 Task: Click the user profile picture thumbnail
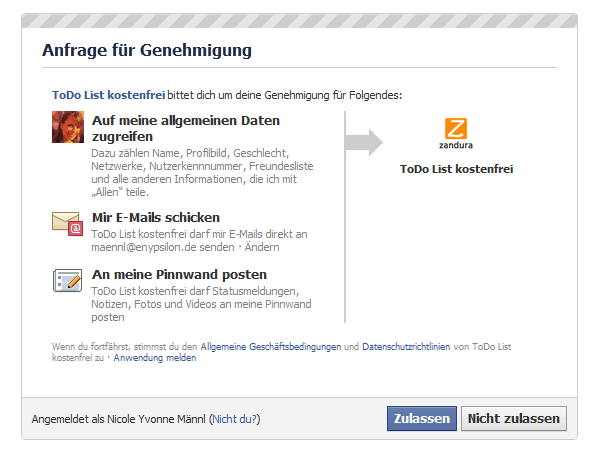click(x=68, y=127)
